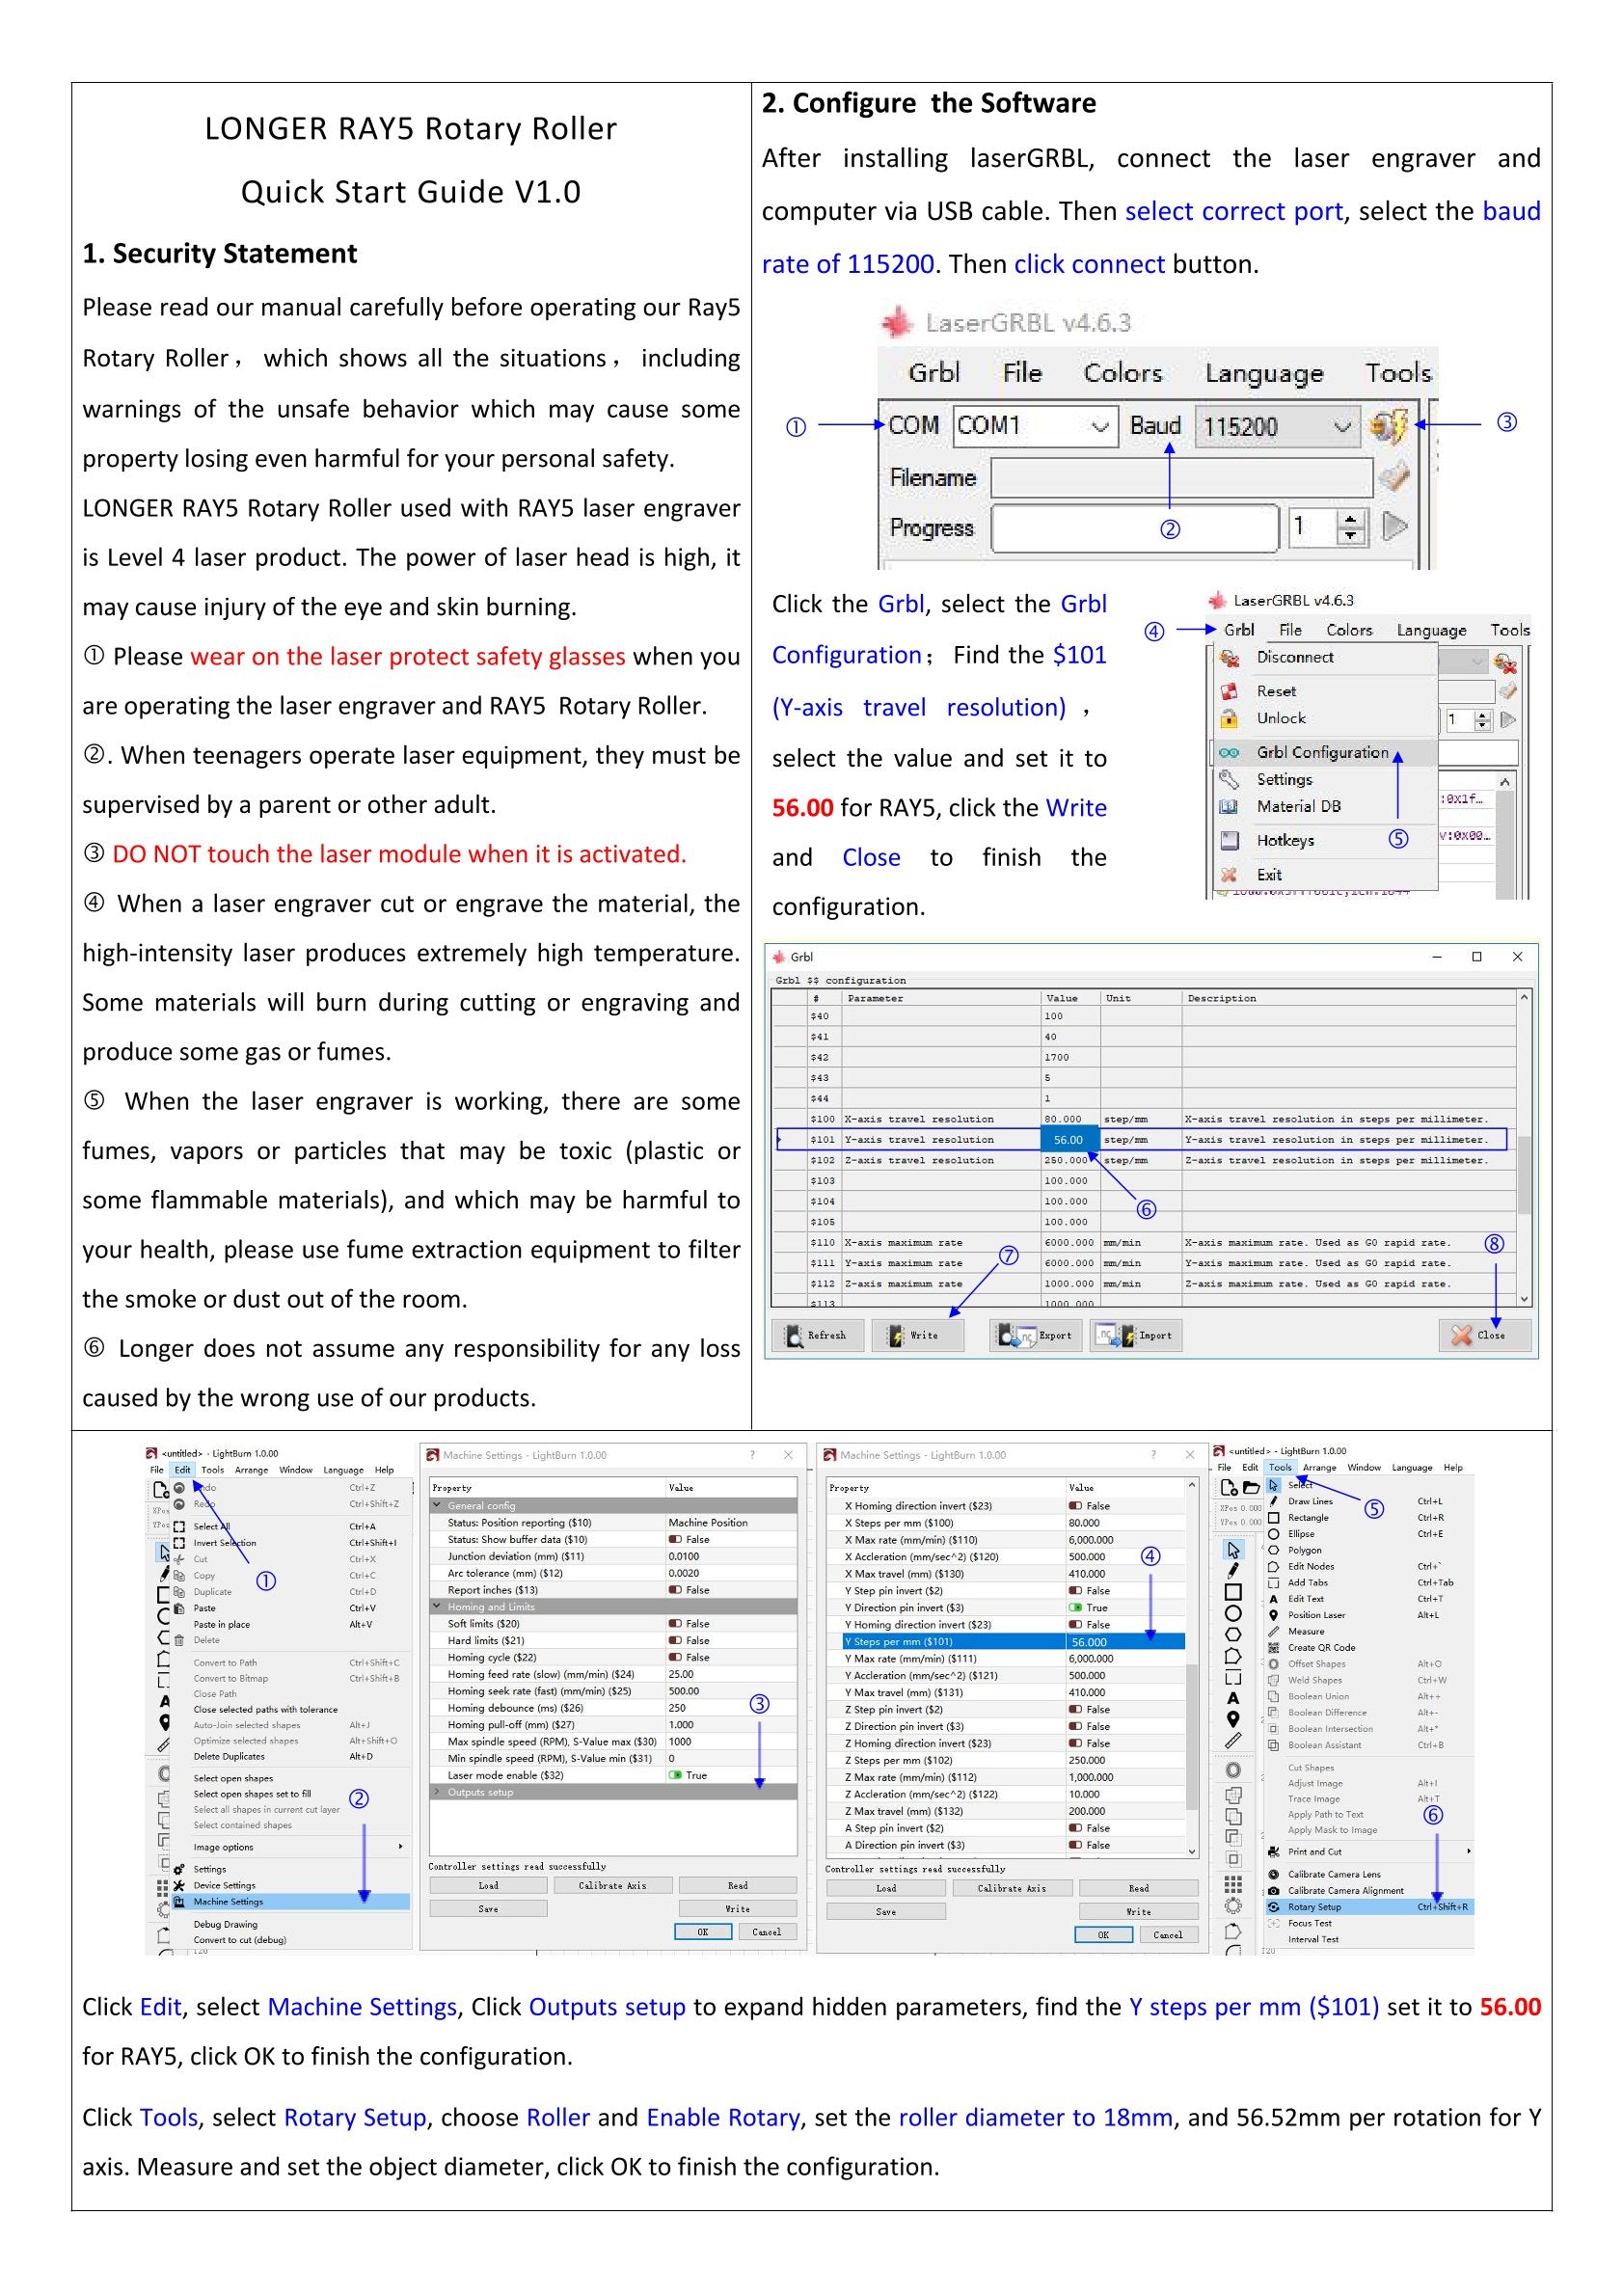
Task: Collapse the General config section
Action: (x=437, y=1505)
